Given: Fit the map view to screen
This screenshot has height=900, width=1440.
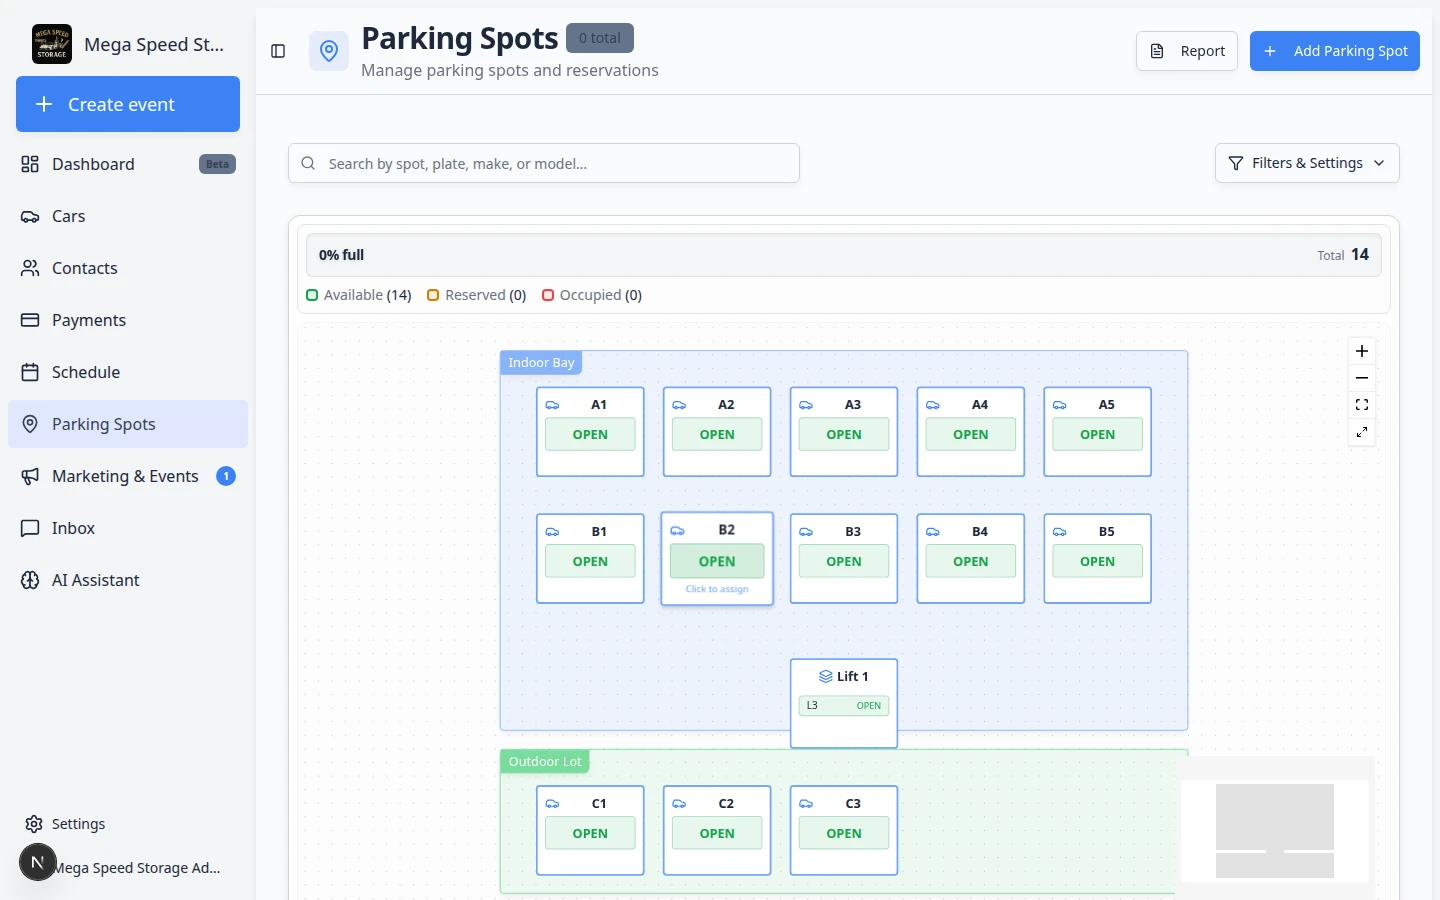Looking at the screenshot, I should point(1362,405).
